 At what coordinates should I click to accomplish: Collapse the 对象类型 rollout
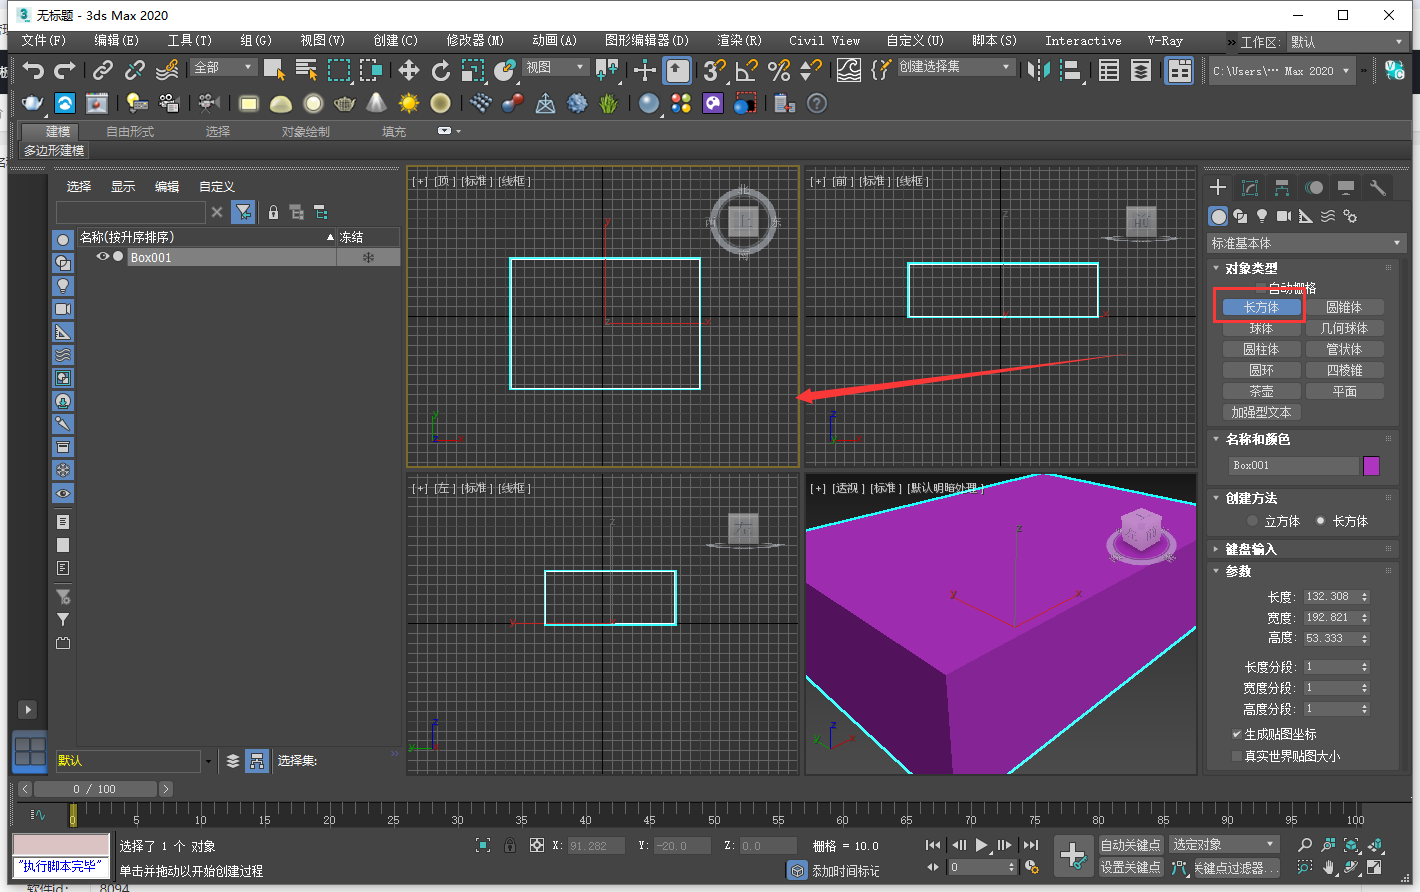pos(1251,268)
